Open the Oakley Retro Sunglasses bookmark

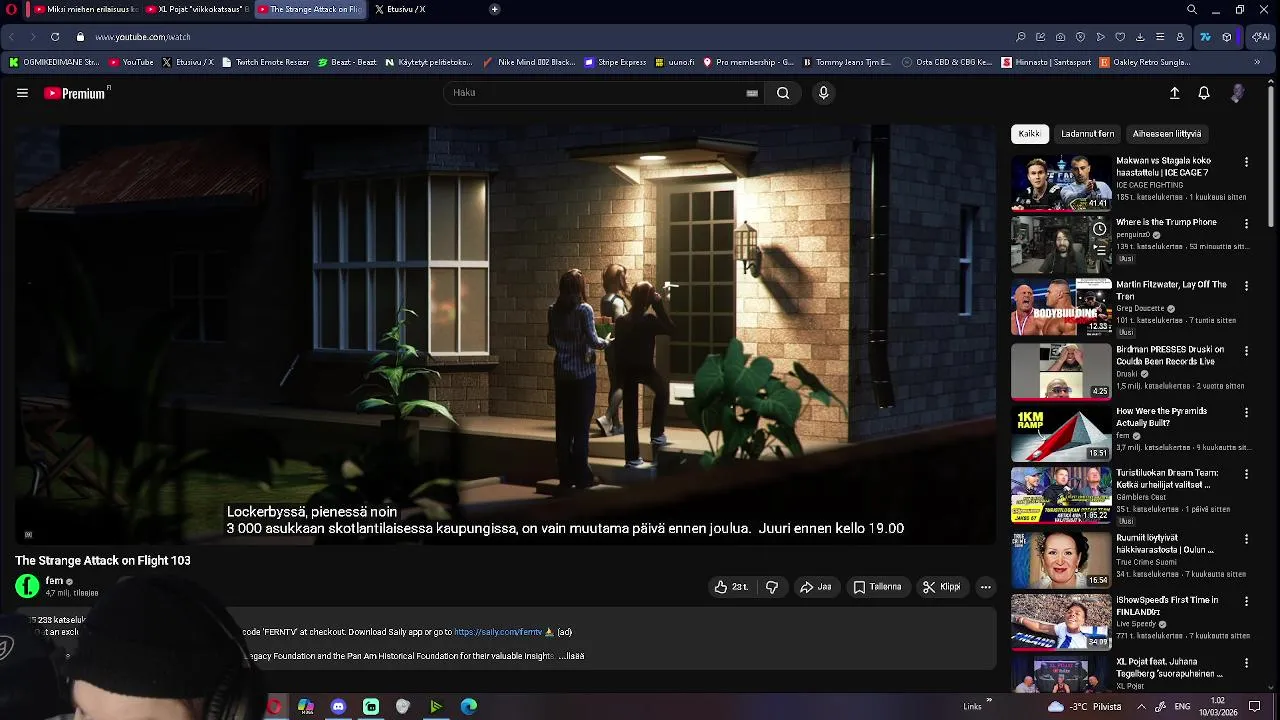1145,62
